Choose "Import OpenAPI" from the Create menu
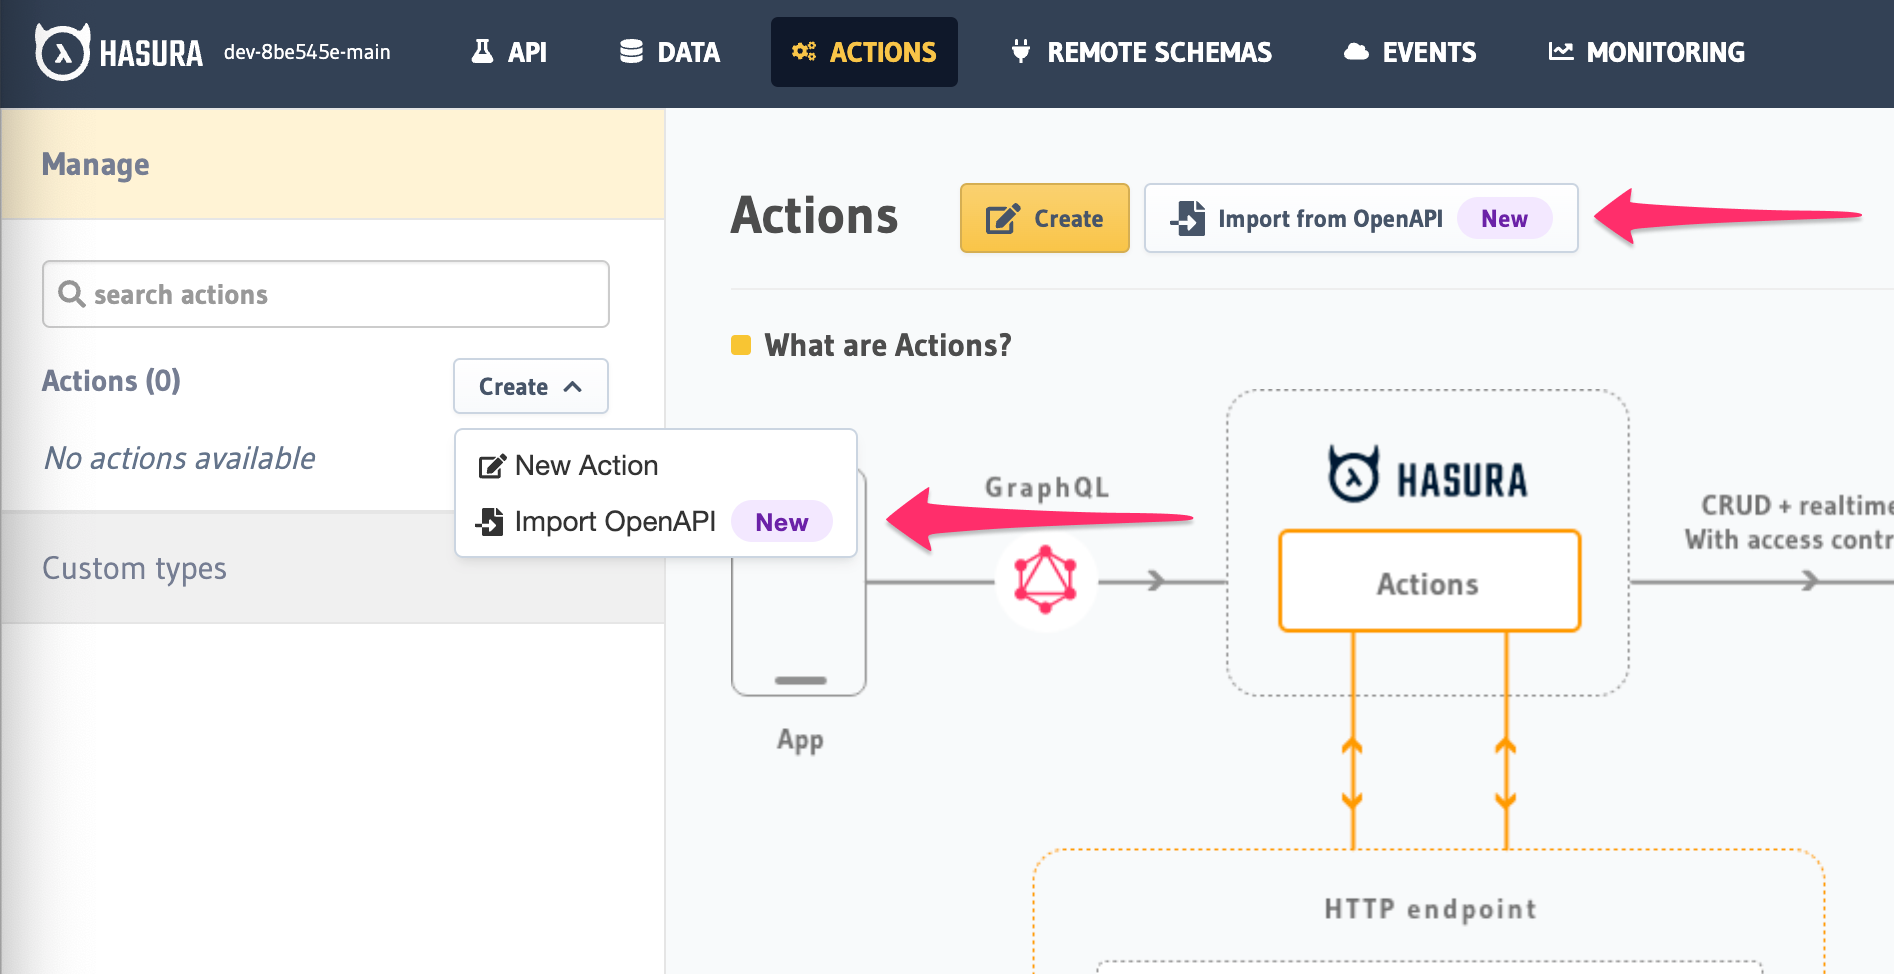The height and width of the screenshot is (974, 1894). pyautogui.click(x=614, y=521)
